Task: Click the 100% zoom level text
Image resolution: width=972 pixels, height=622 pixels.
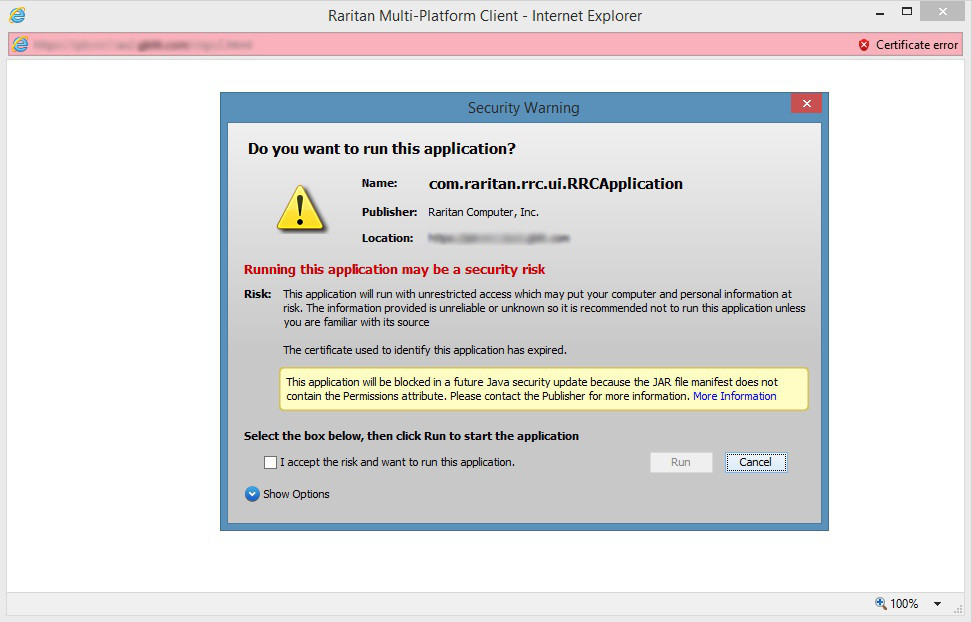Action: coord(904,603)
